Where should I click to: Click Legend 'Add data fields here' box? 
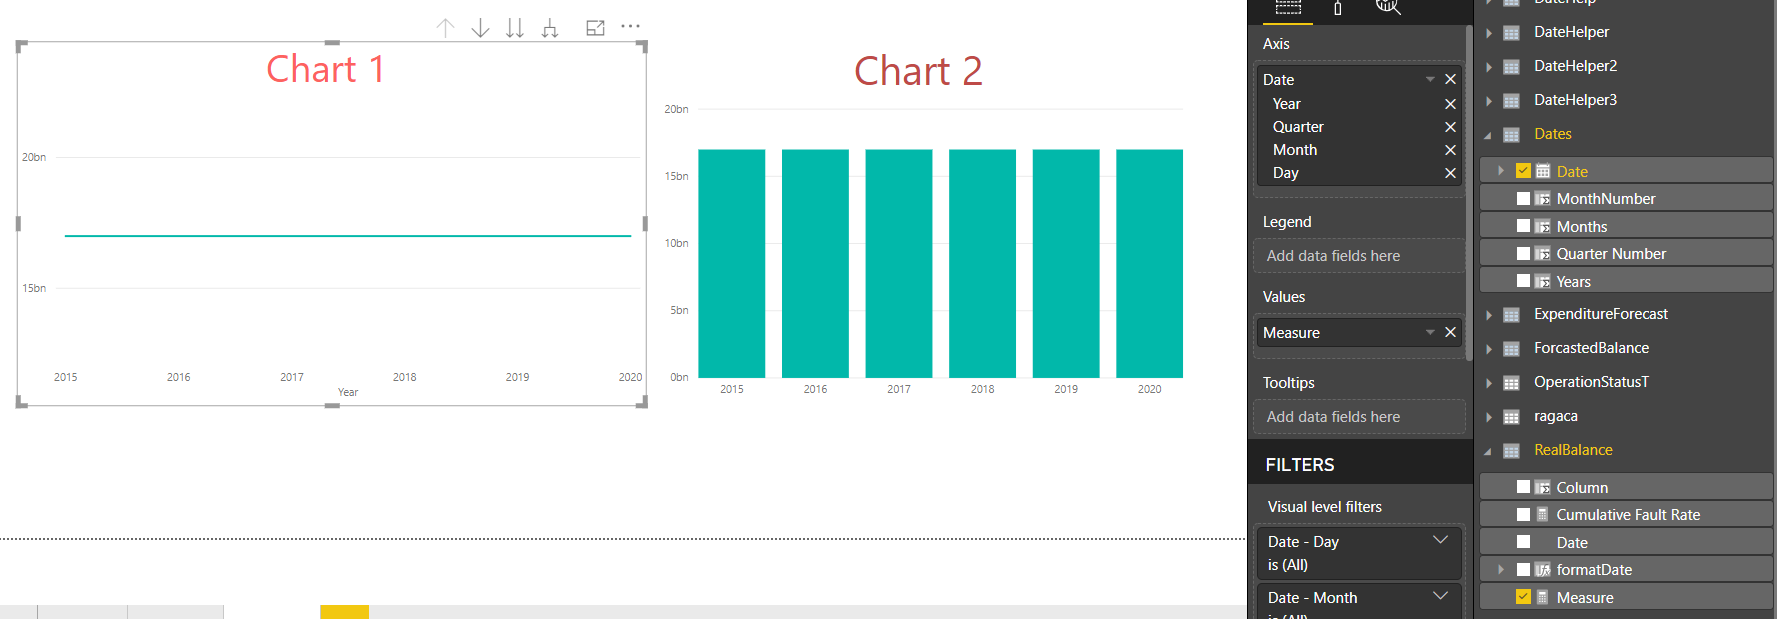click(1358, 256)
